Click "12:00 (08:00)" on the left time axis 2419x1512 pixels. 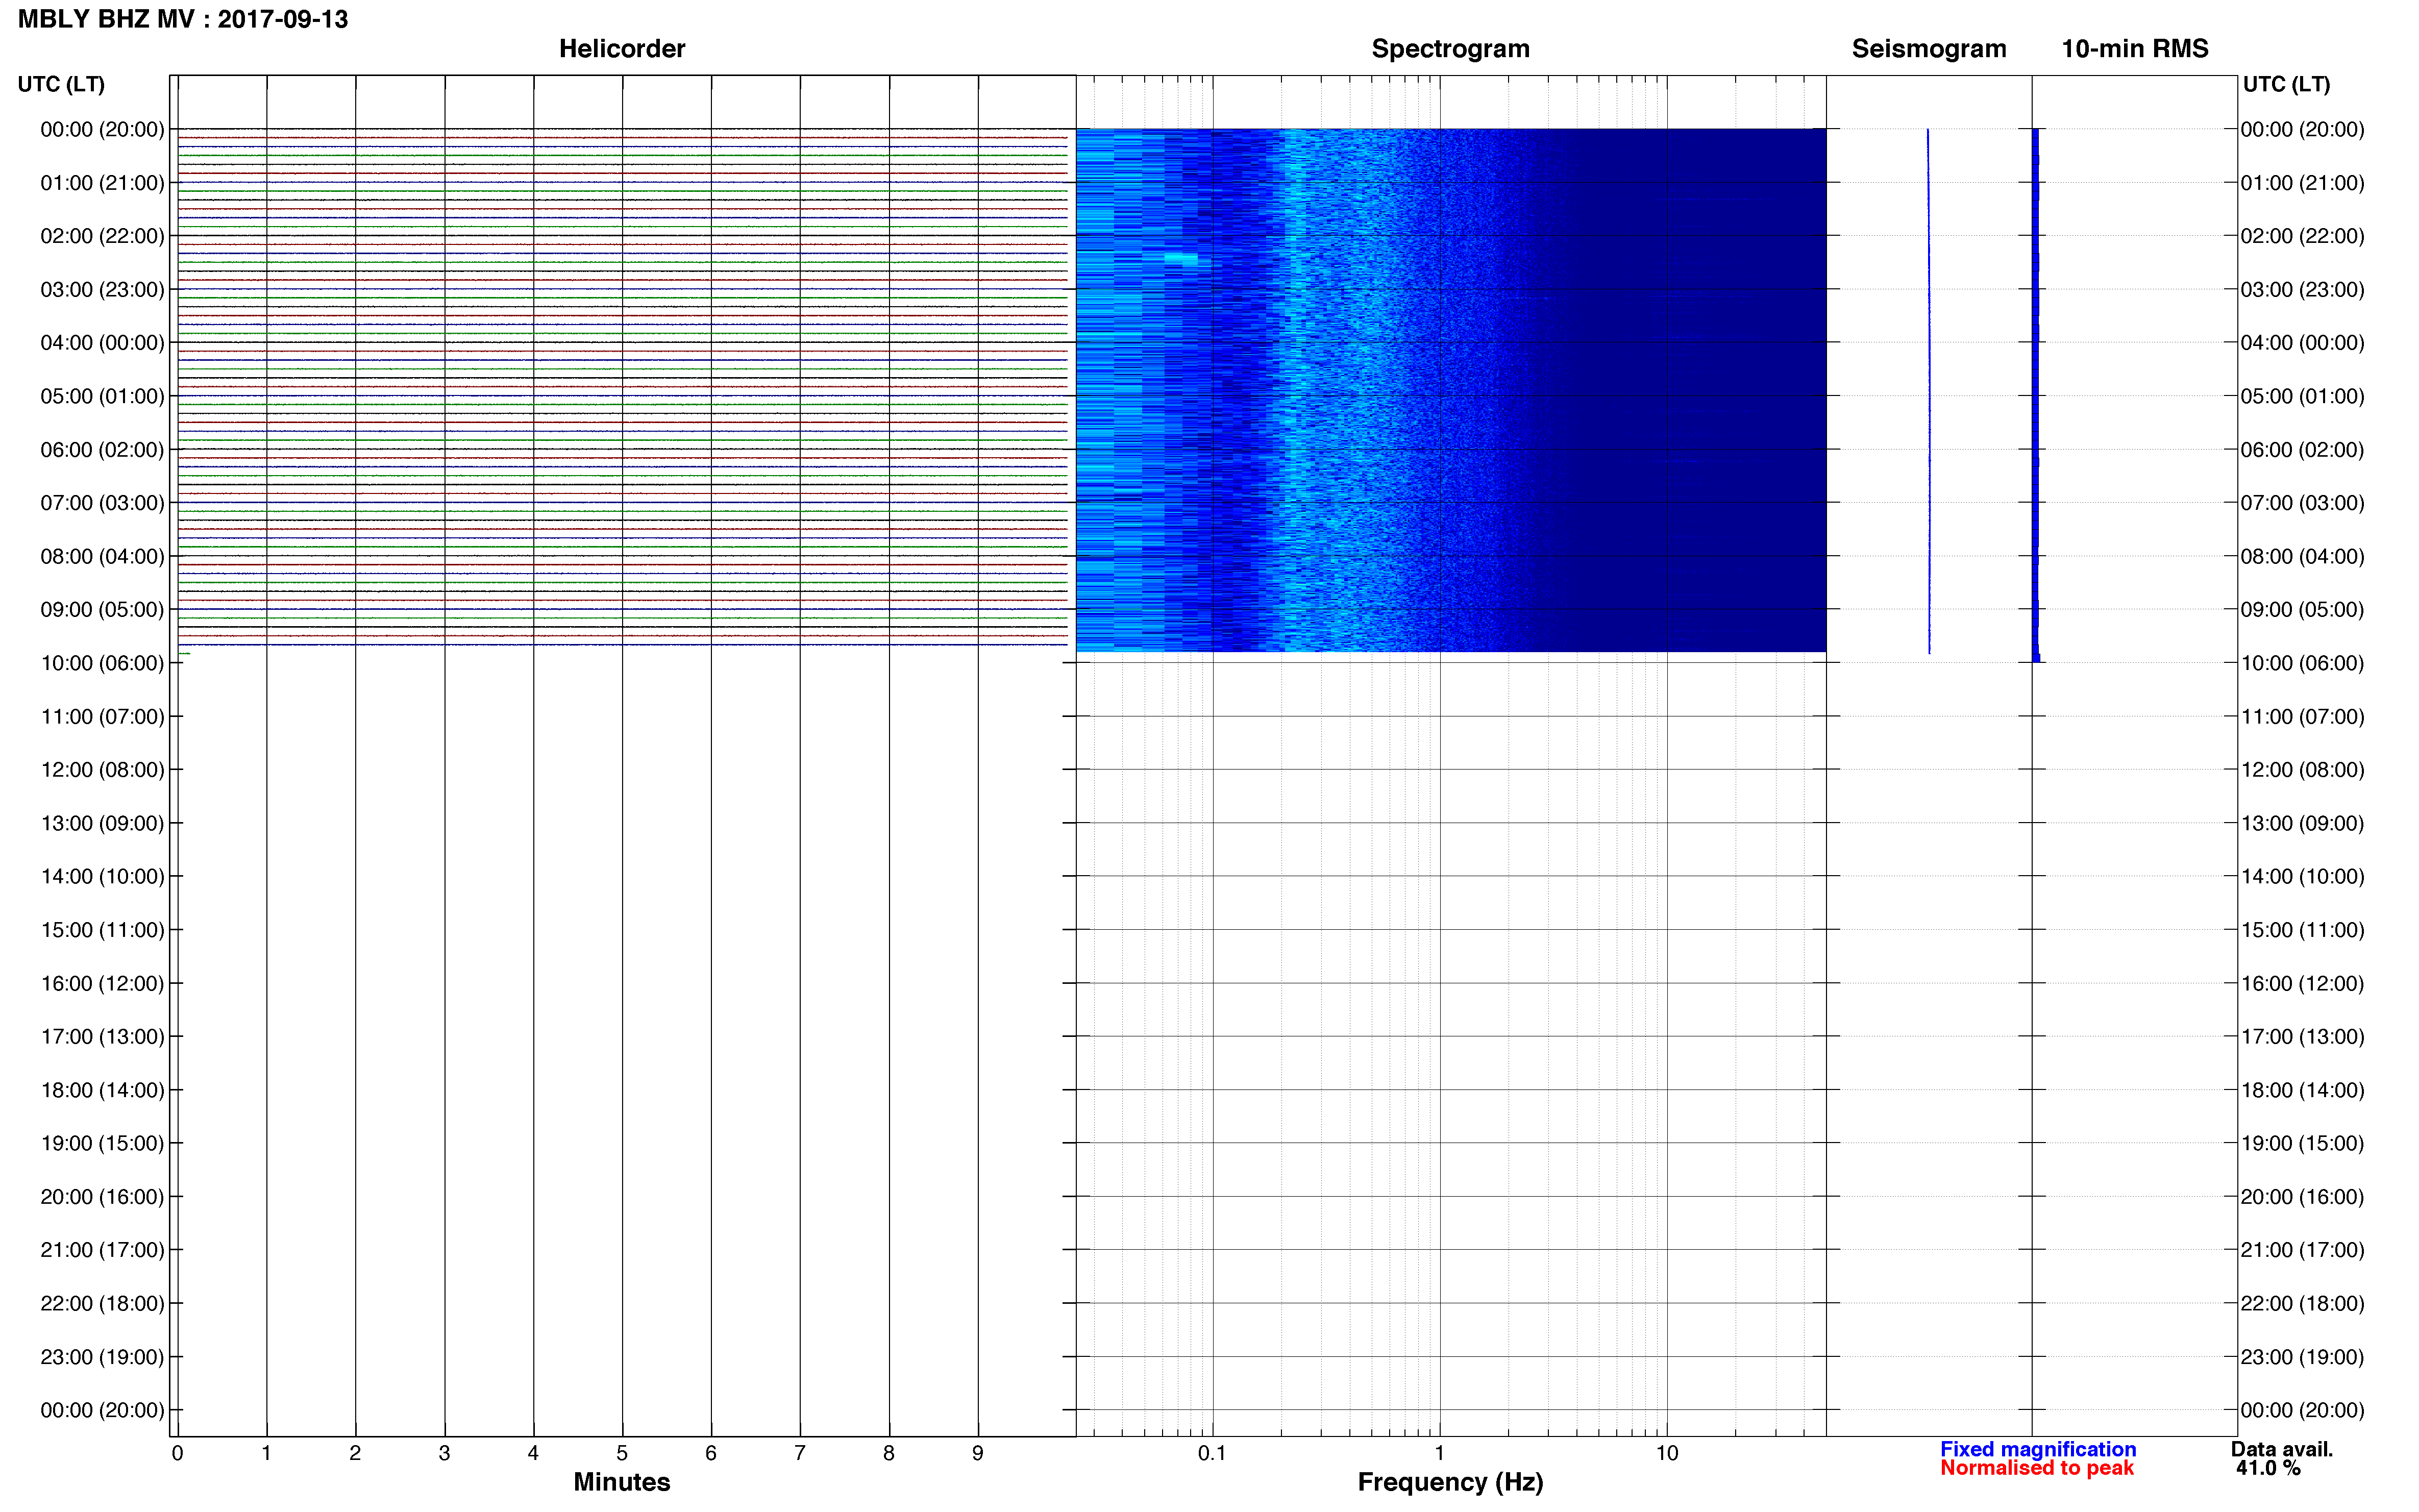pos(102,770)
